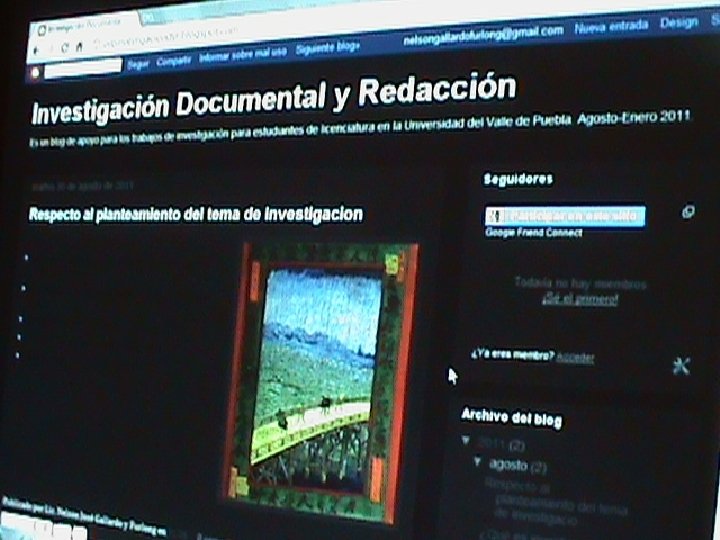Click Informar sobre mal uso

[x=243, y=55]
